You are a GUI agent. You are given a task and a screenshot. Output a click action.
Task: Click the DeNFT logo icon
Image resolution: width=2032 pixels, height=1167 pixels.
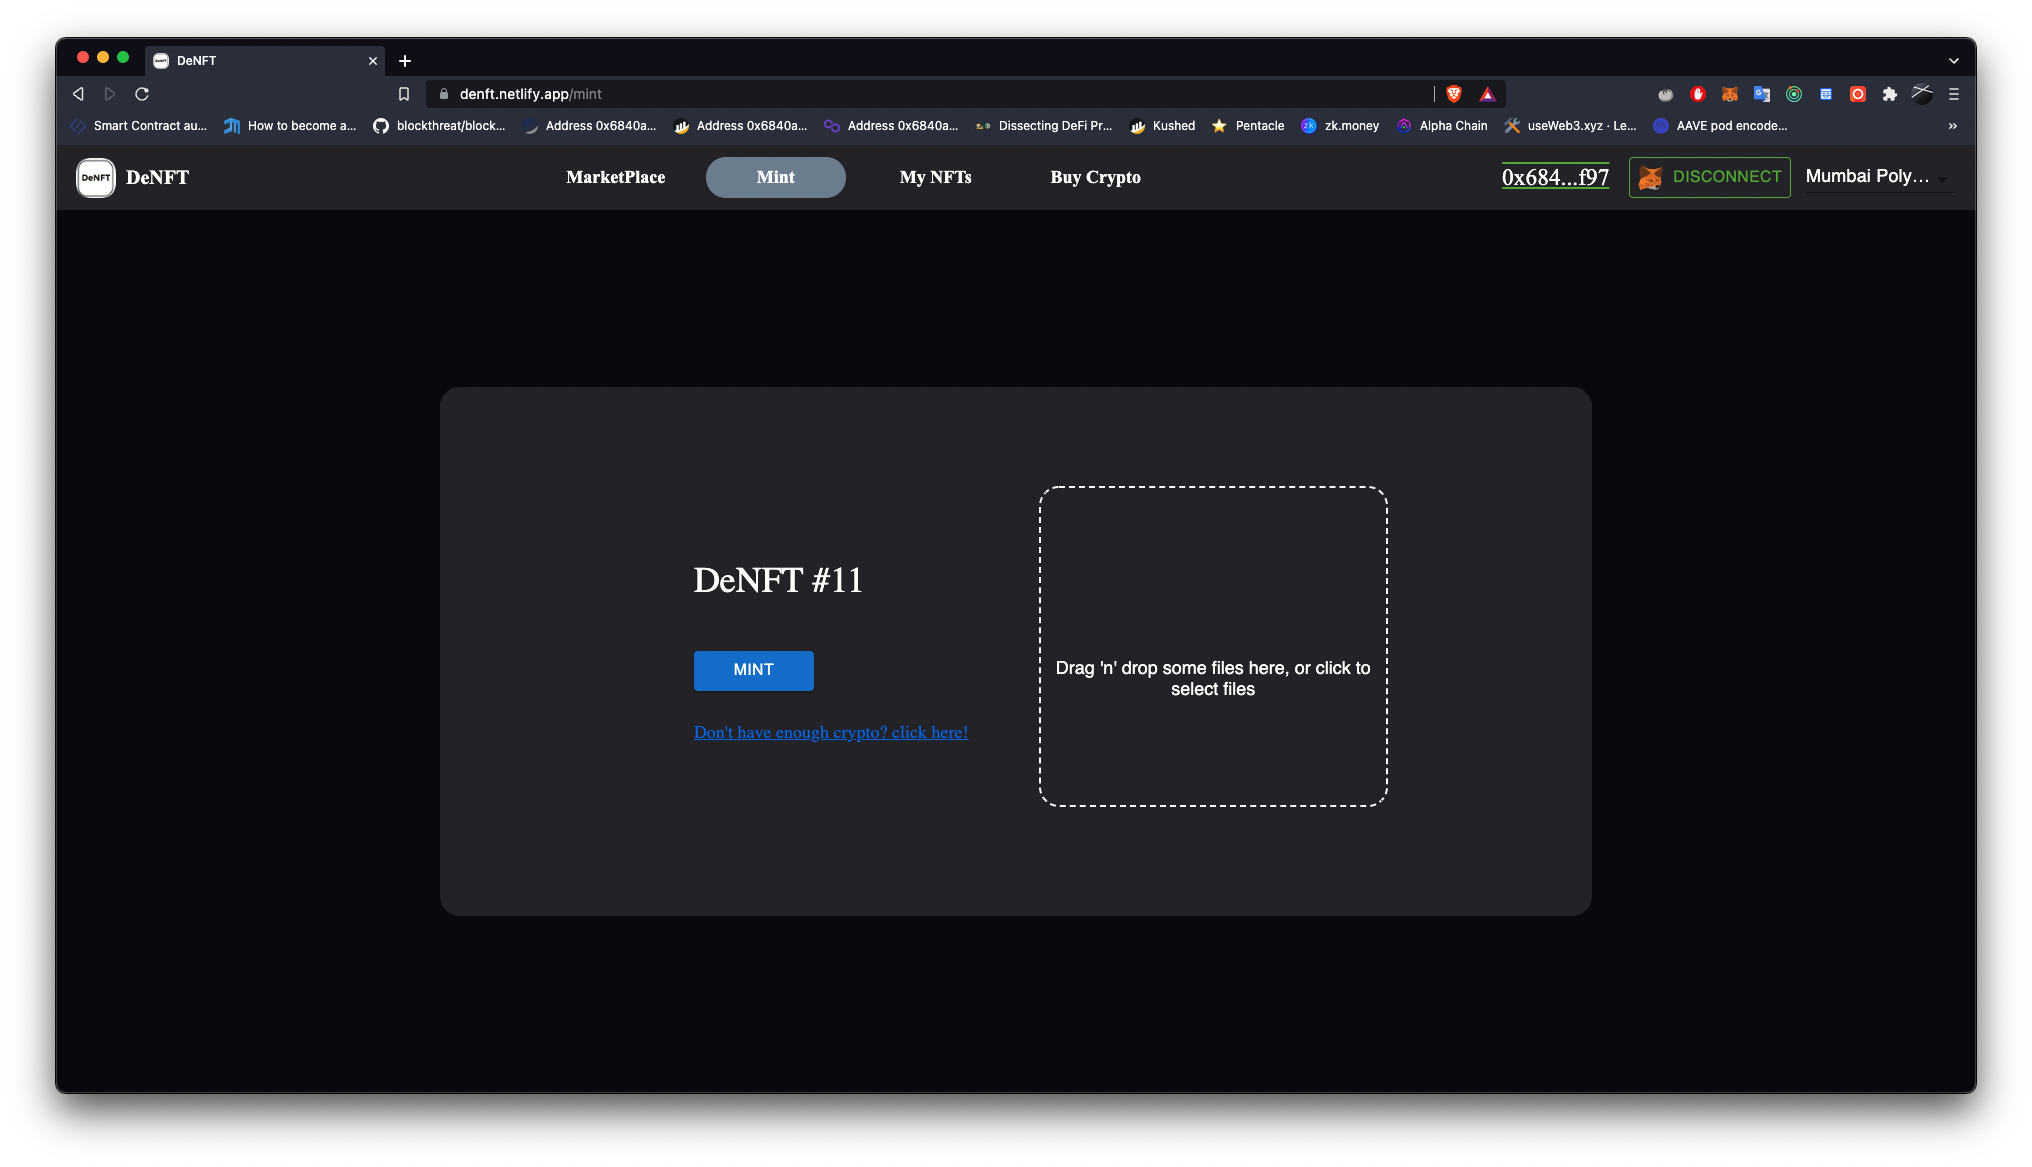point(96,178)
